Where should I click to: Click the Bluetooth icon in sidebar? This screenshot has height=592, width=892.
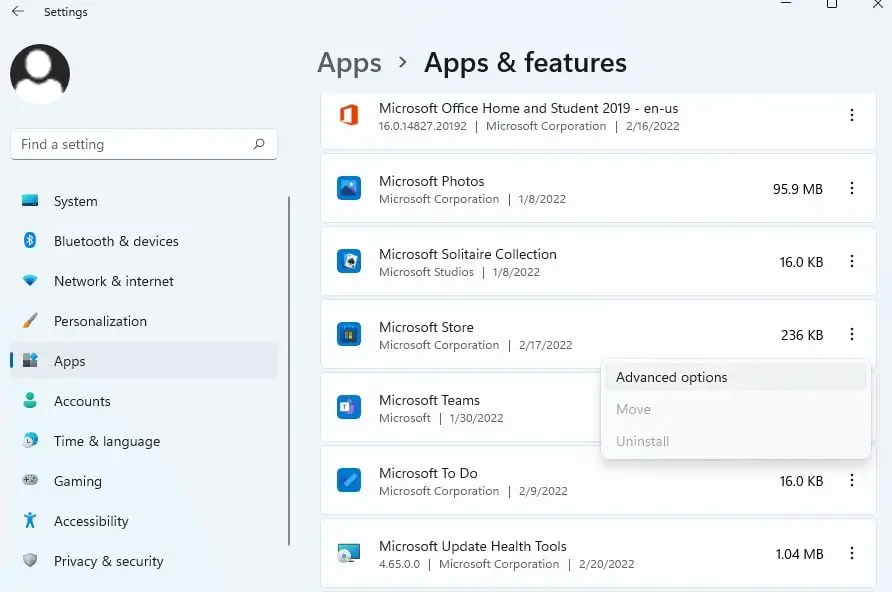coord(30,241)
